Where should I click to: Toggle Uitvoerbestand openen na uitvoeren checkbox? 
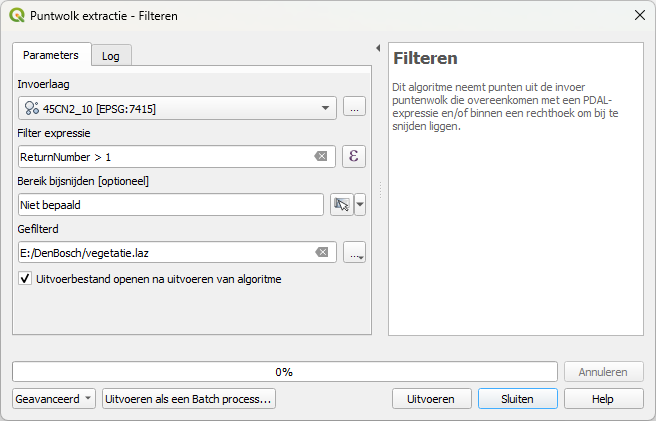click(25, 279)
